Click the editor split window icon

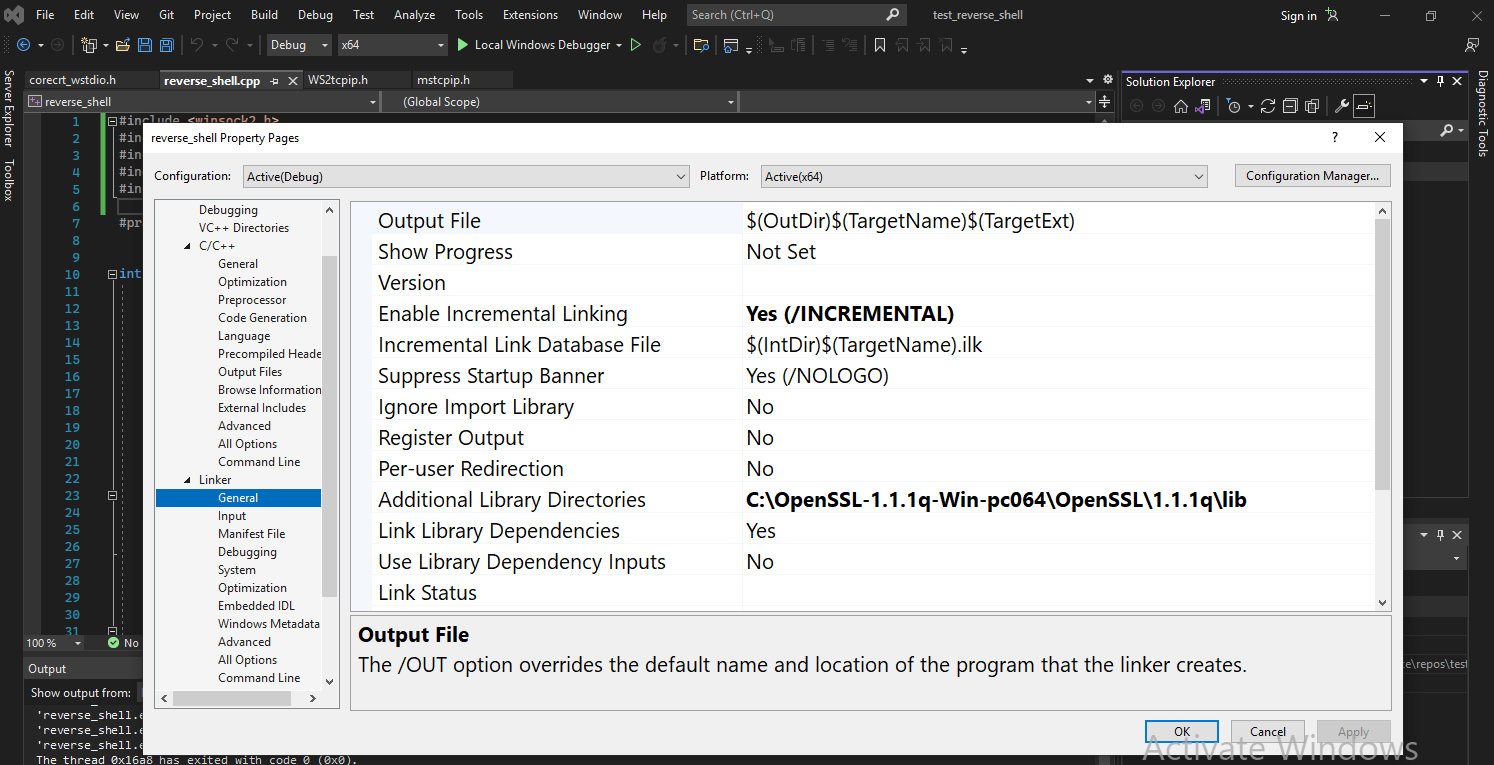(x=1104, y=102)
